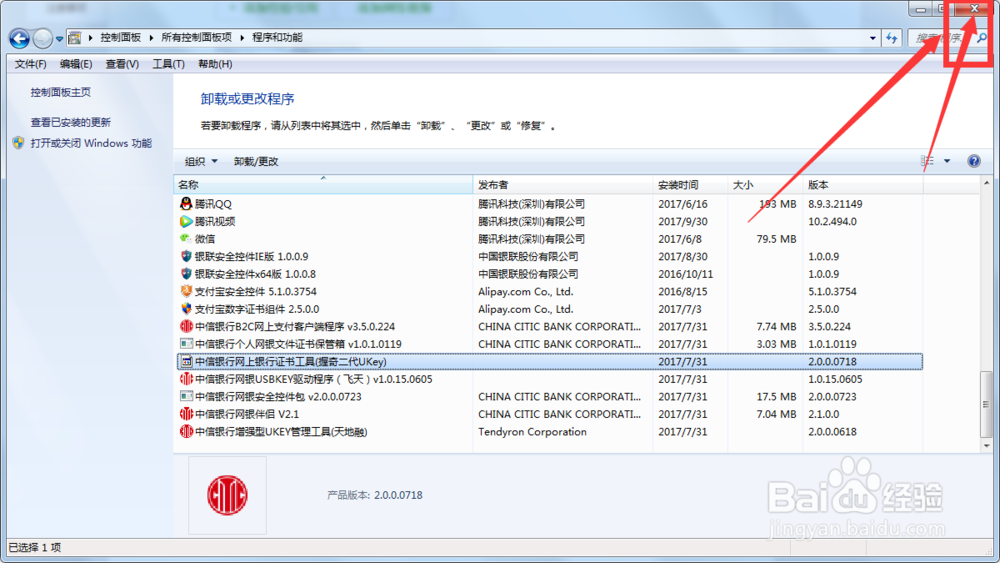1000x563 pixels.
Task: Click 卸载/更改 button
Action: (256, 161)
